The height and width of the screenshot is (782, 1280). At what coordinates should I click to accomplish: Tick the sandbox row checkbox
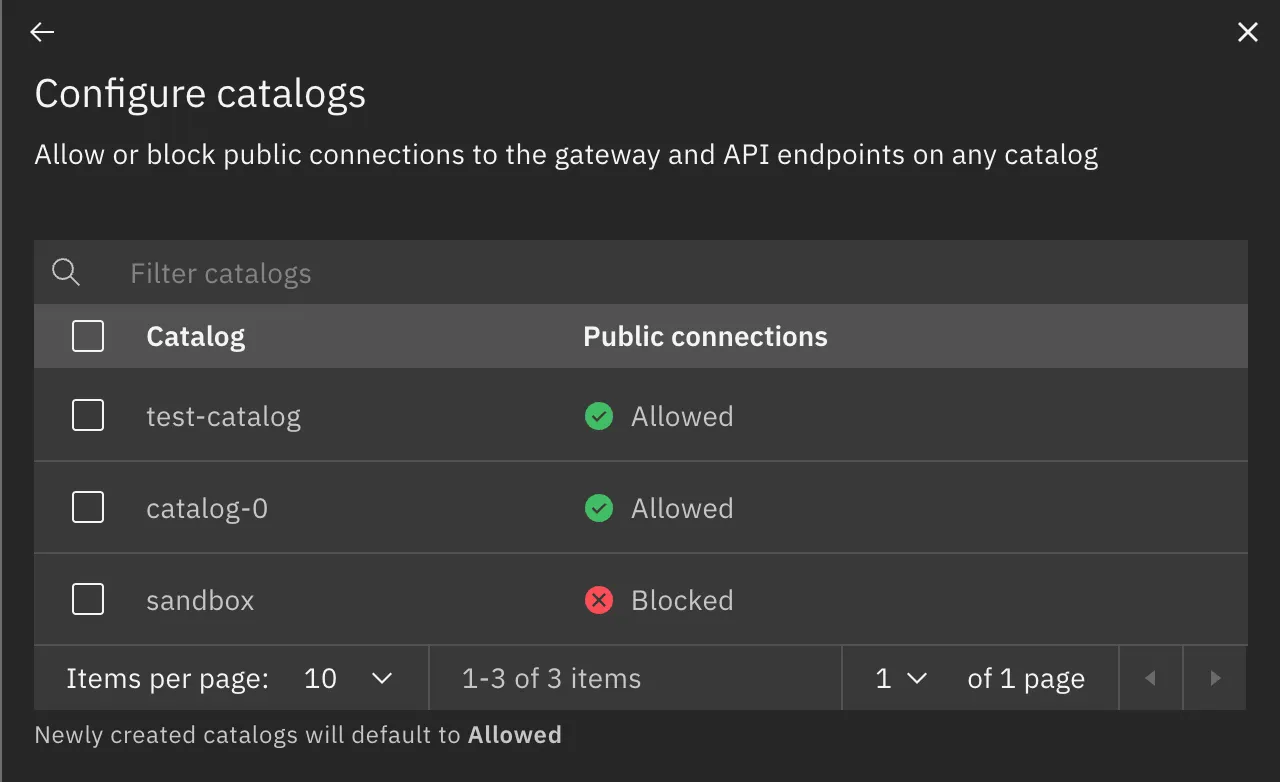(x=88, y=600)
